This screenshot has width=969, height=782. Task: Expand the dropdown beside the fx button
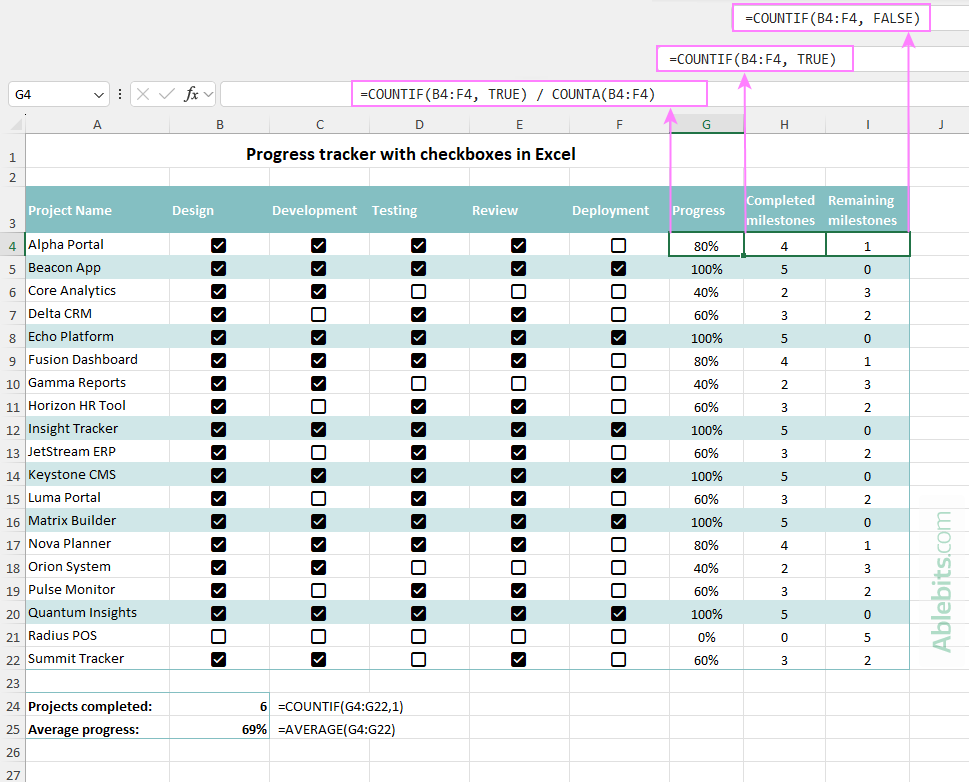(208, 93)
